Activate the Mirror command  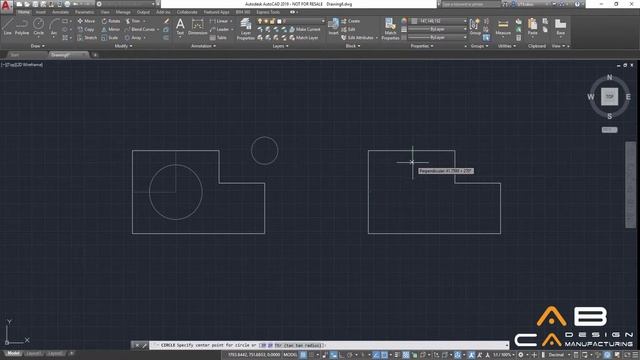click(111, 29)
